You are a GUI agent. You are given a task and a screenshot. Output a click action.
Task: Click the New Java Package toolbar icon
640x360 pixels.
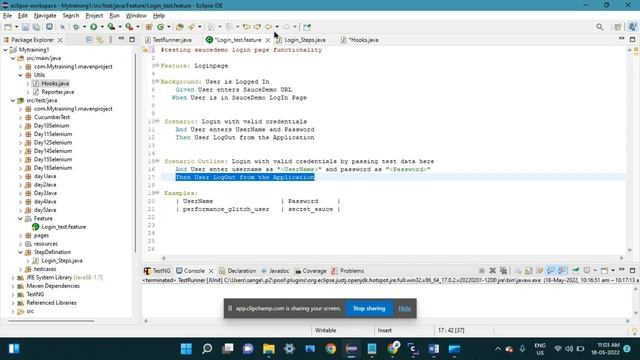pos(149,27)
